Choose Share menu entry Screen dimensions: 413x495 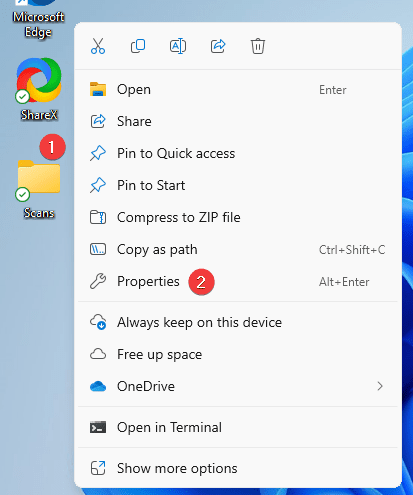pyautogui.click(x=238, y=121)
